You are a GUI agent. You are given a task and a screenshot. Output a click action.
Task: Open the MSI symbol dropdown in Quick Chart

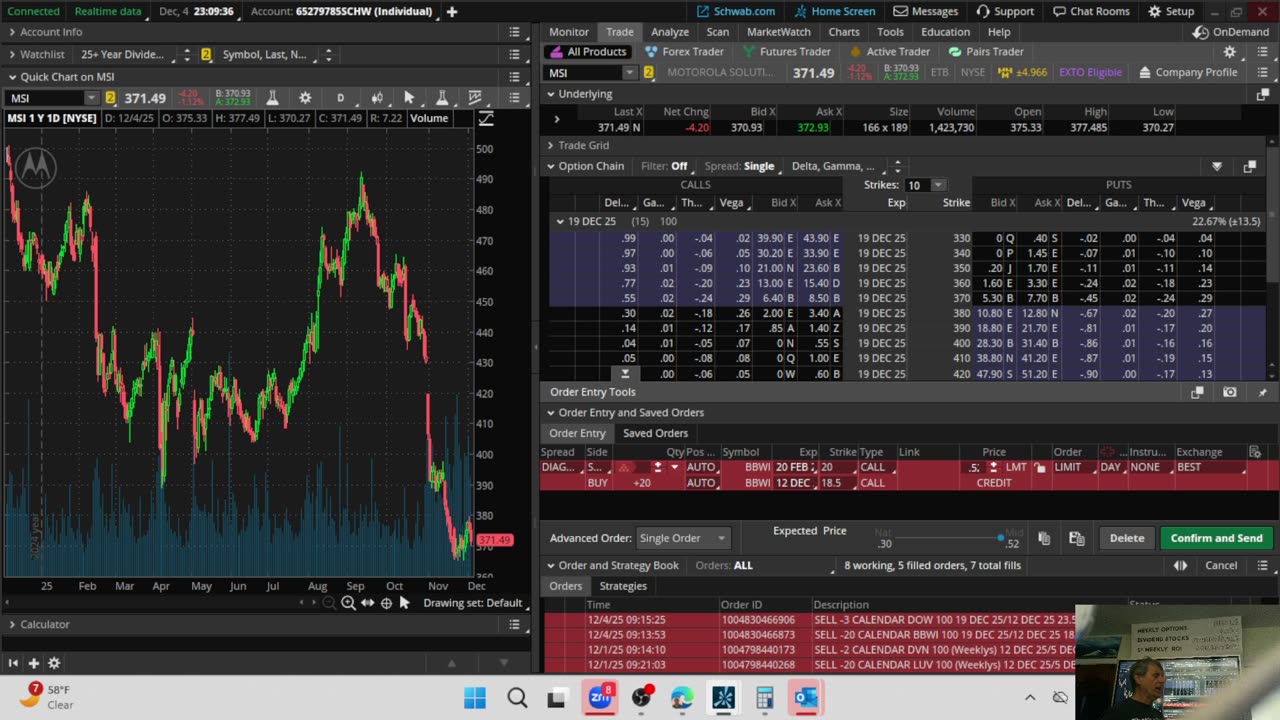pyautogui.click(x=92, y=98)
